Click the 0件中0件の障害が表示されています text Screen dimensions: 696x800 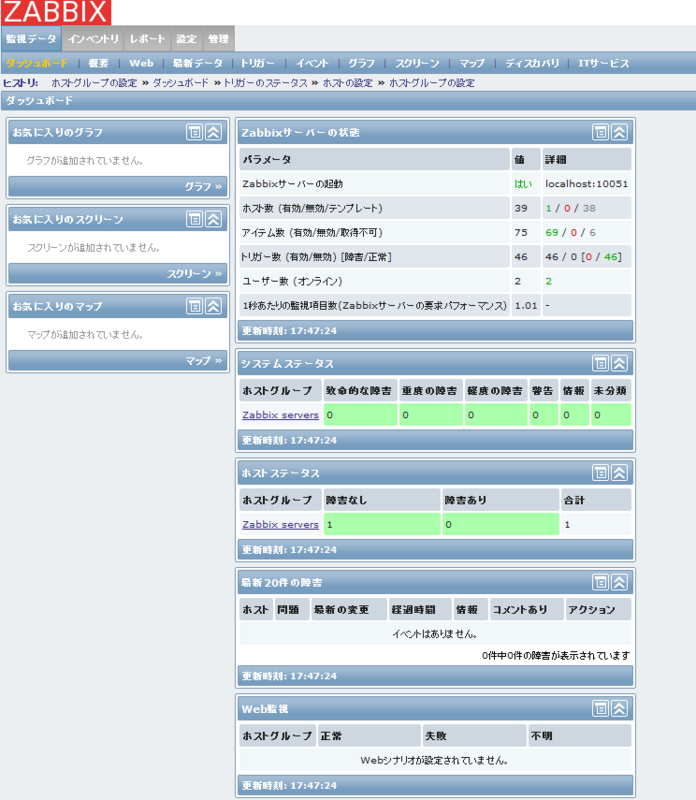(x=556, y=655)
